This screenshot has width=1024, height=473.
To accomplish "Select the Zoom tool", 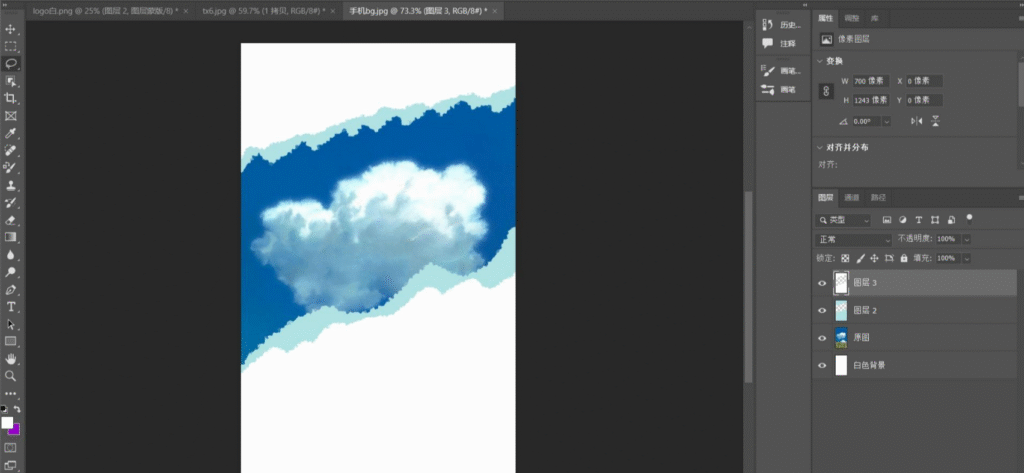I will (x=10, y=376).
